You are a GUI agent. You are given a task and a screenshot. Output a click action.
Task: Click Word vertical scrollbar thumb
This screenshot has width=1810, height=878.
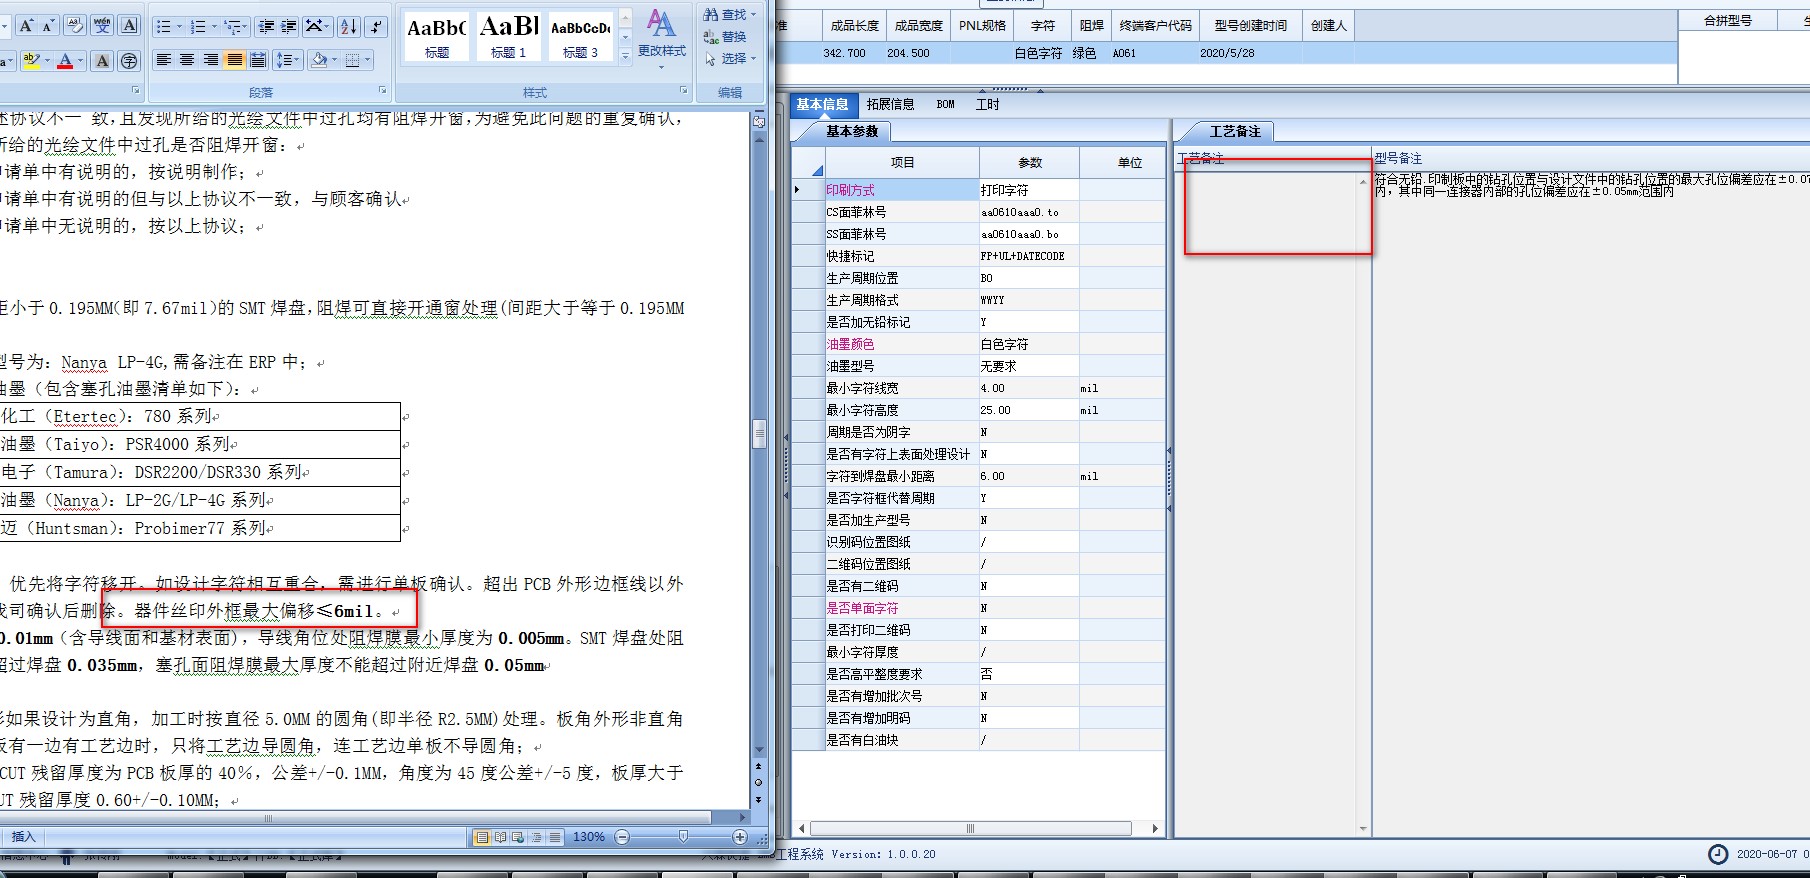coord(759,434)
